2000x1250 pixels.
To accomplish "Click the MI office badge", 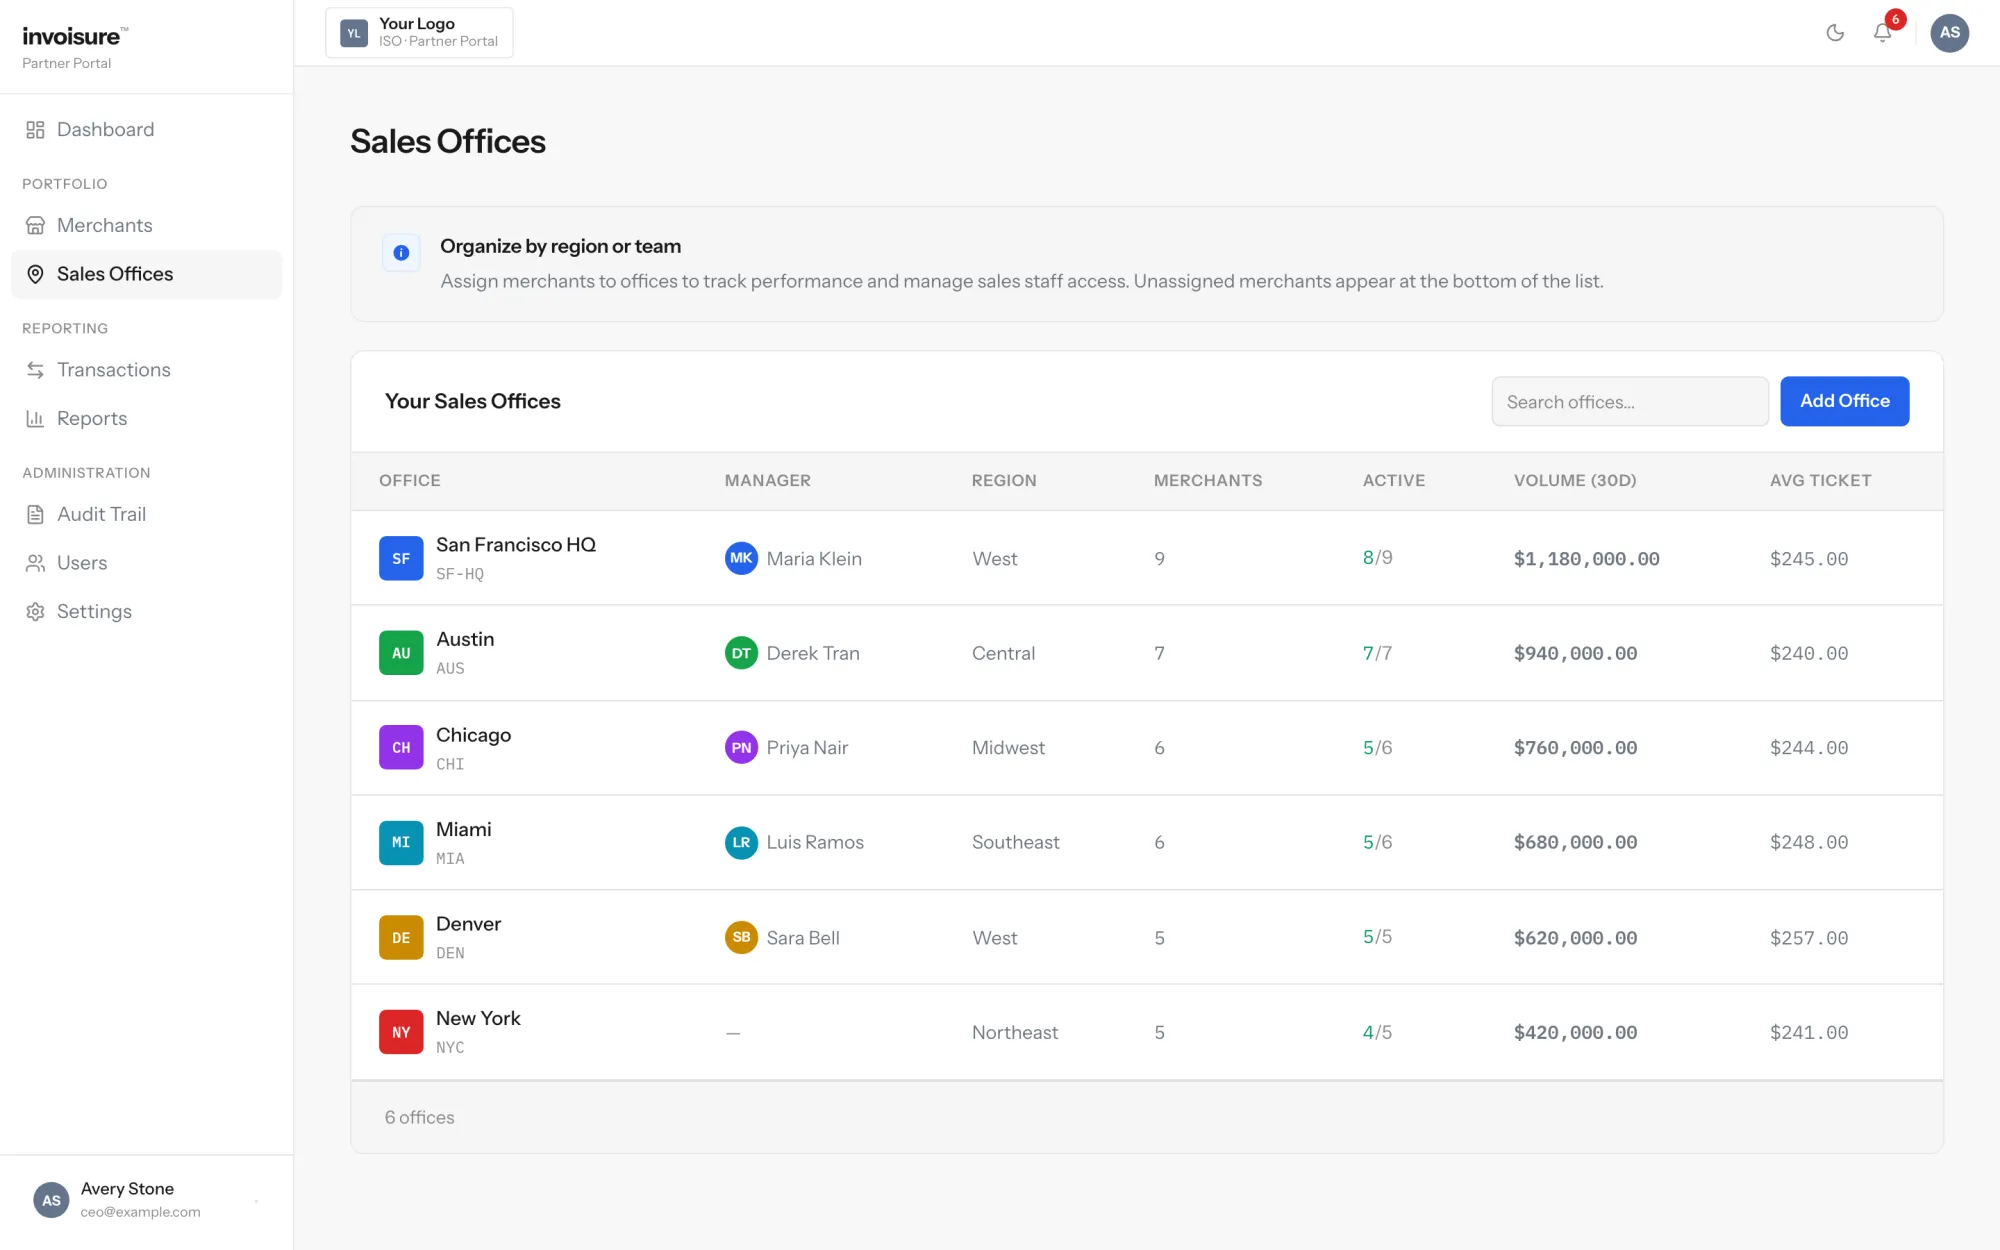I will (x=401, y=843).
